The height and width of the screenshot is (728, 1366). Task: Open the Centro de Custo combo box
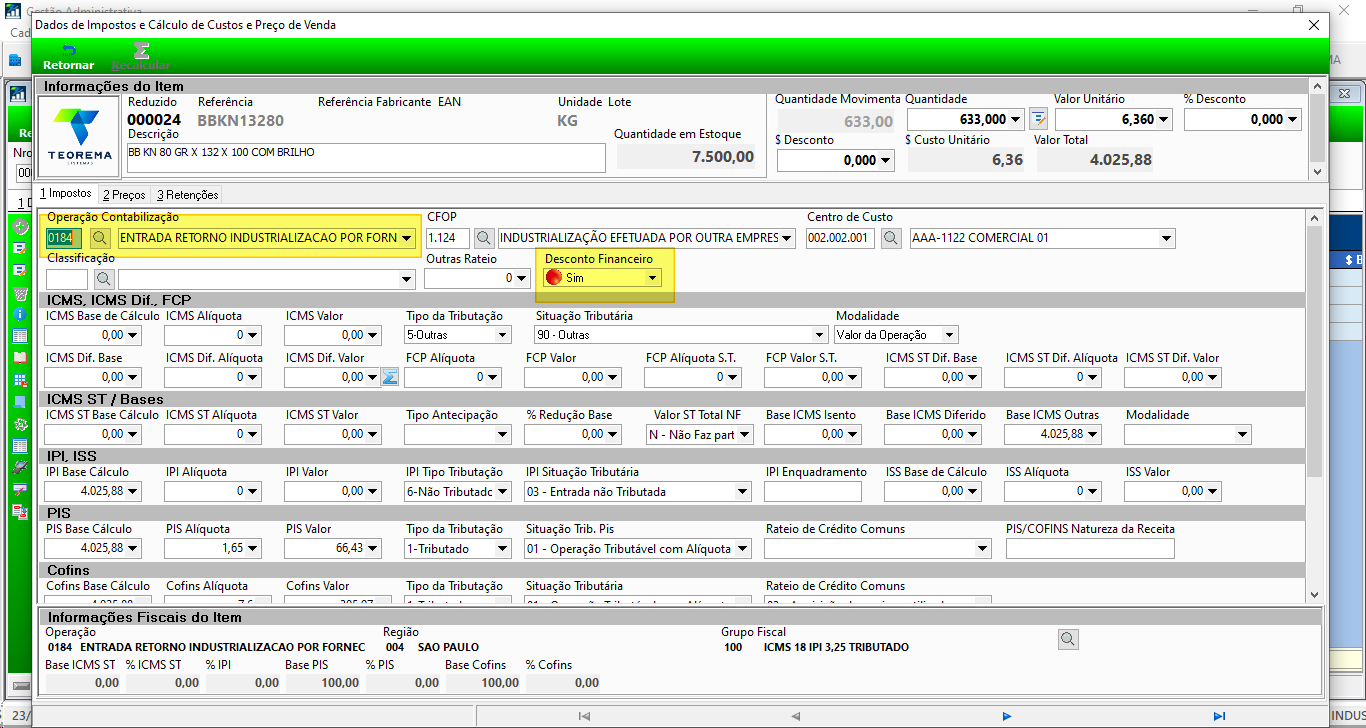click(x=1166, y=238)
